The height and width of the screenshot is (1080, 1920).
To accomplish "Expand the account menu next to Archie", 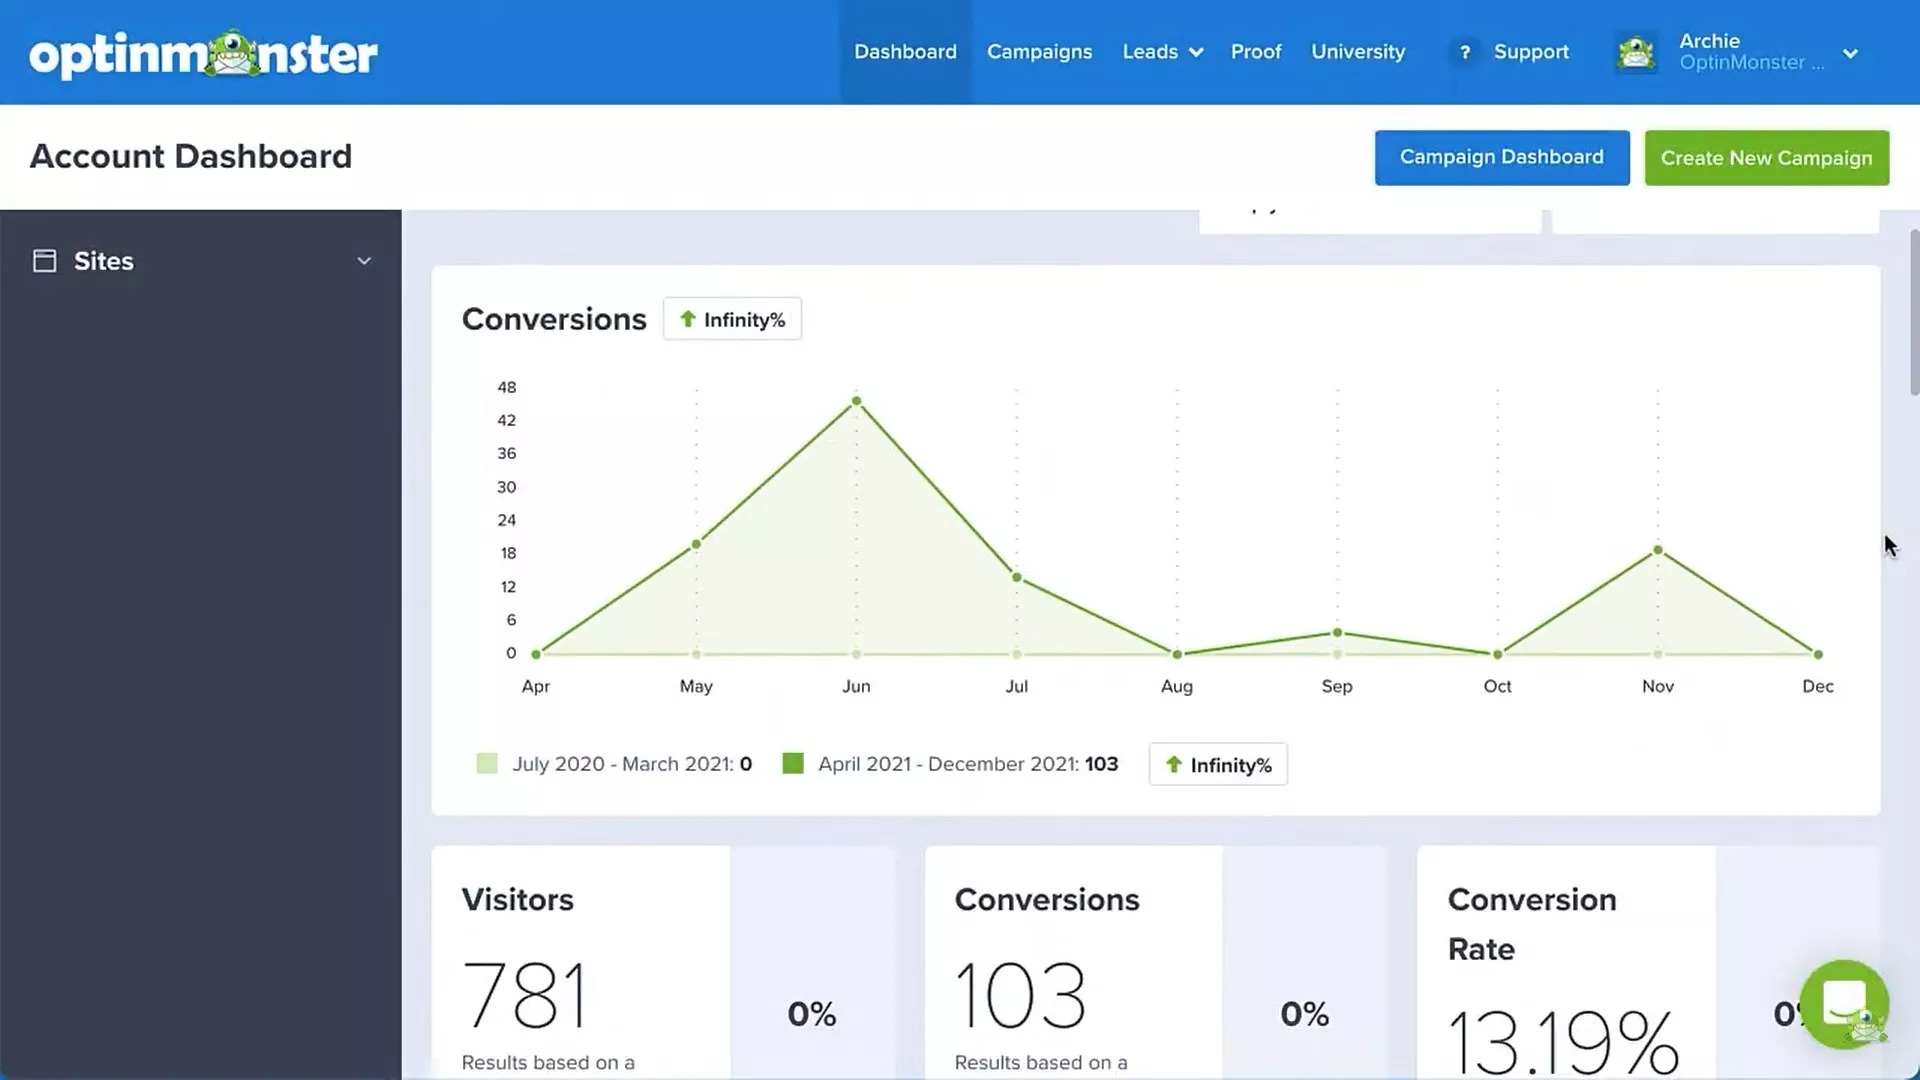I will tap(1852, 55).
